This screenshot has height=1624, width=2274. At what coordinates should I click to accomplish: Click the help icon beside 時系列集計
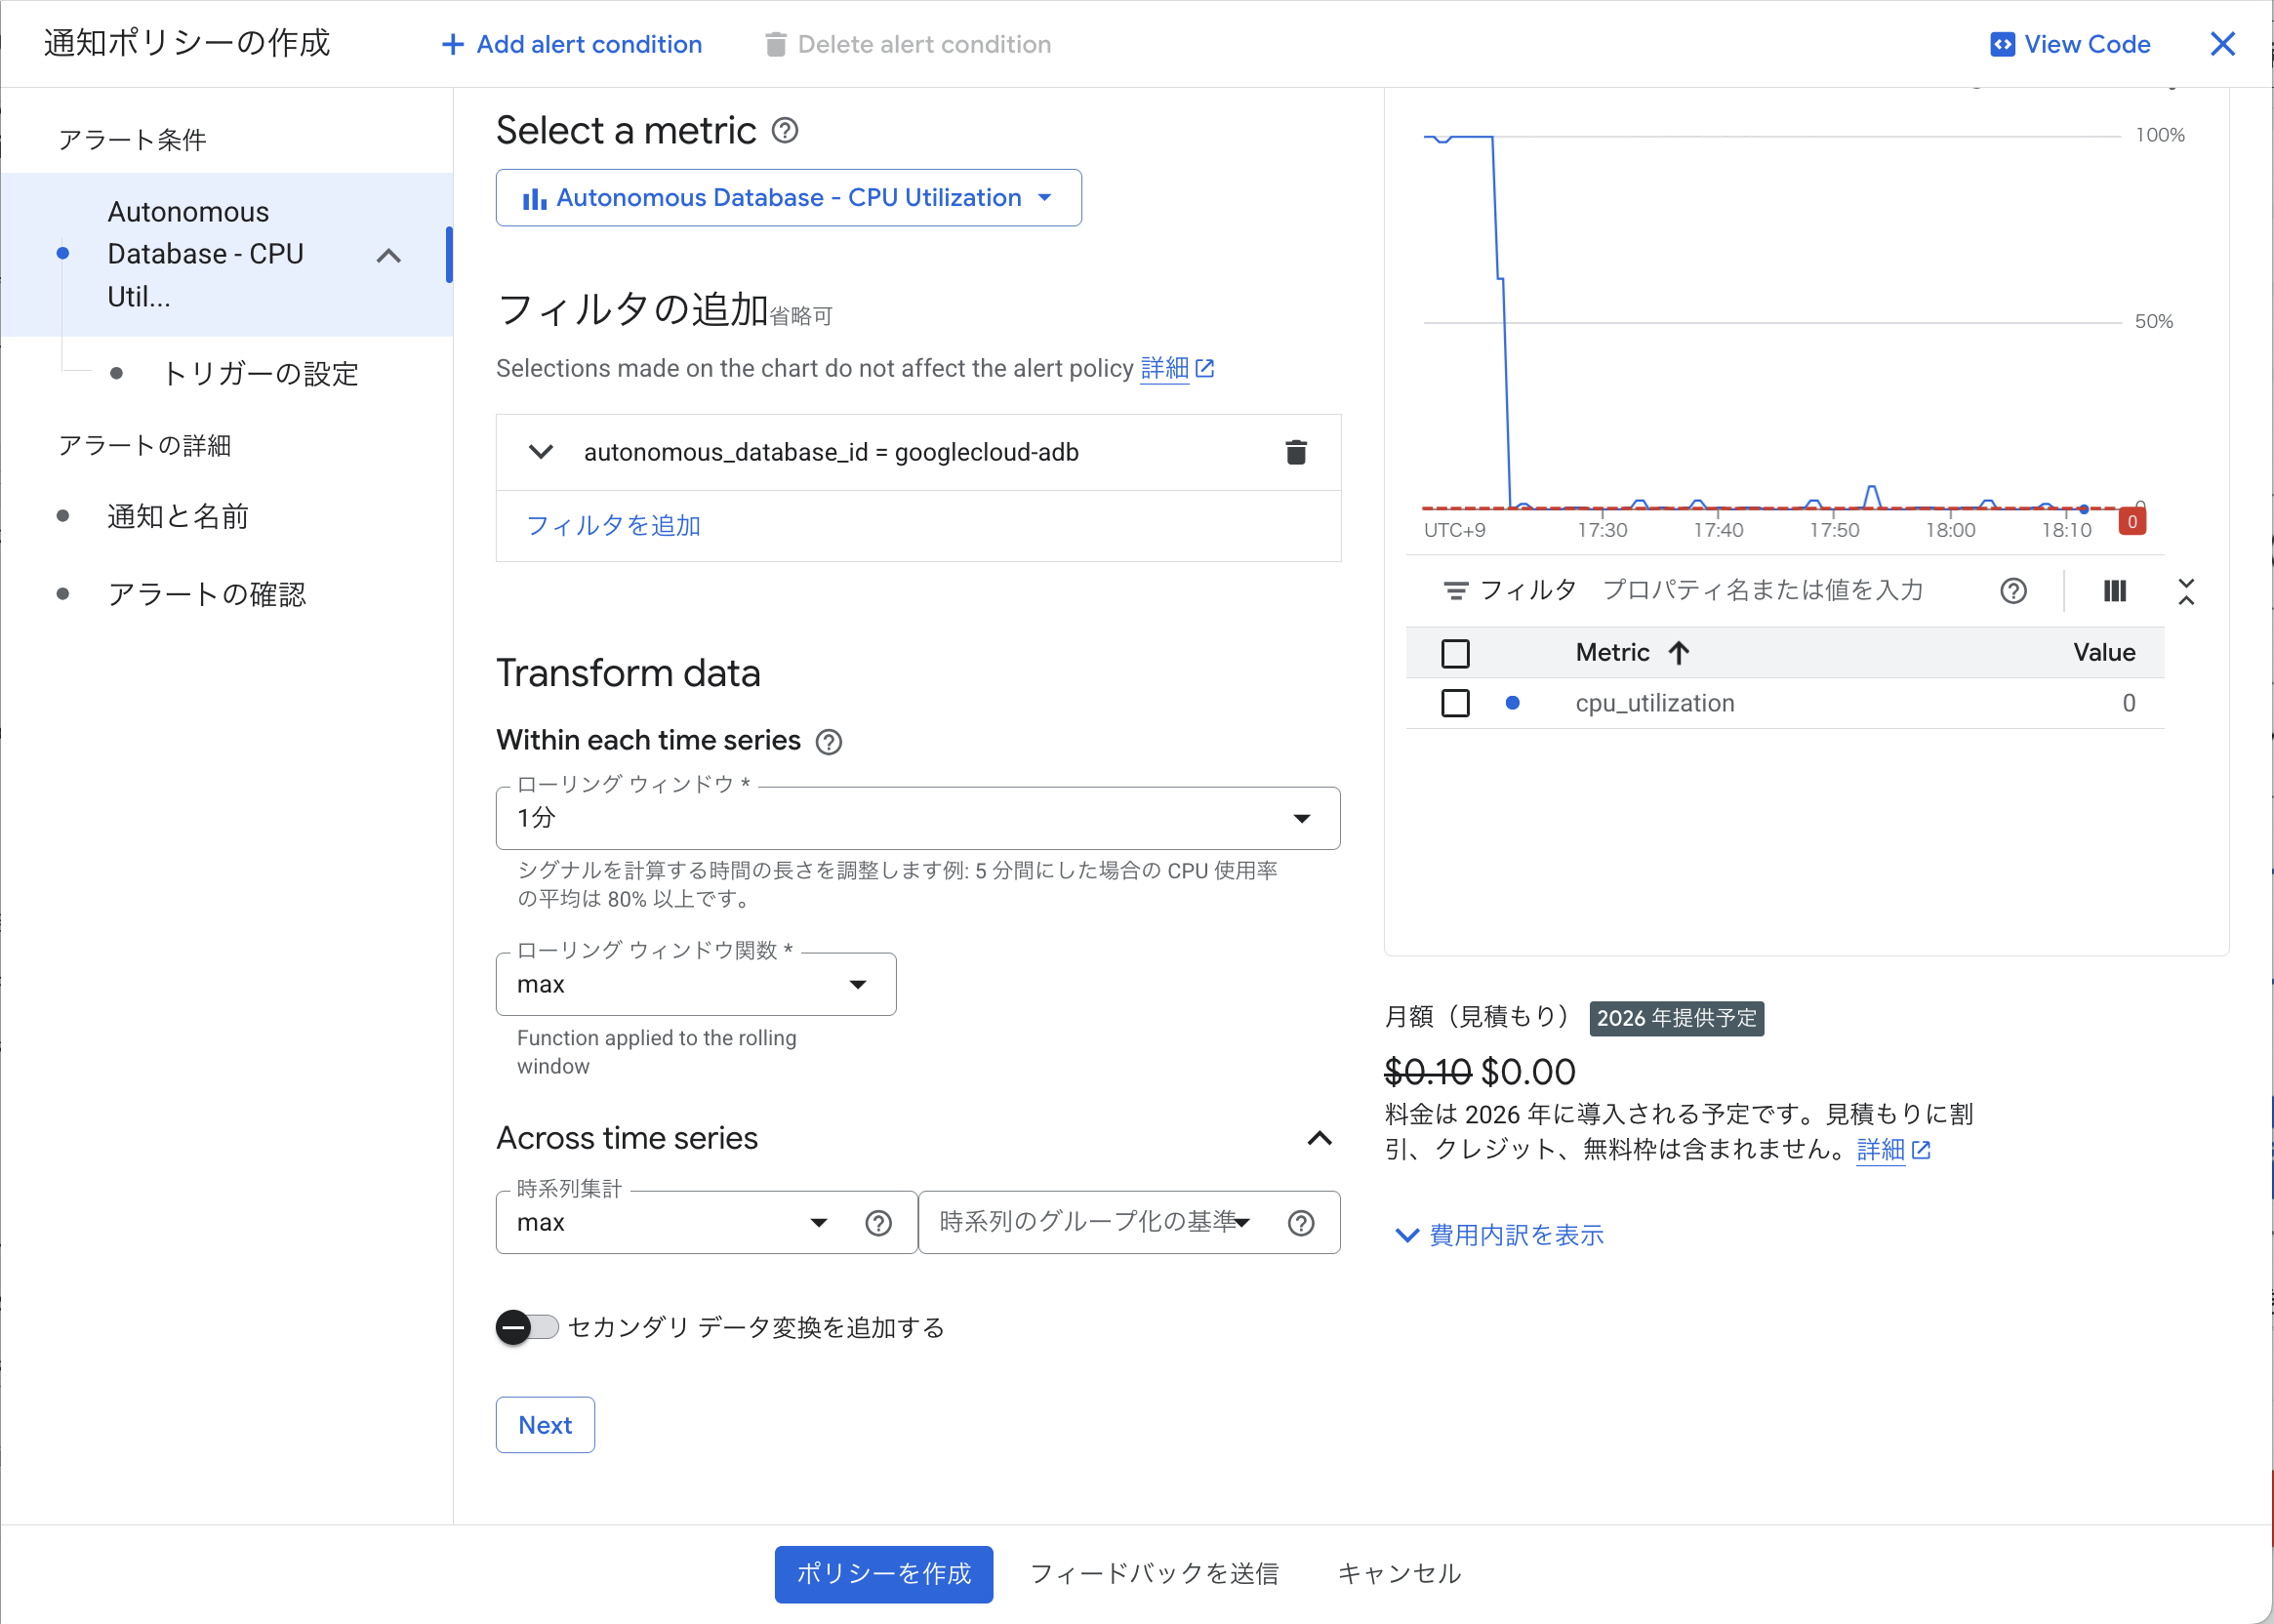pos(878,1222)
